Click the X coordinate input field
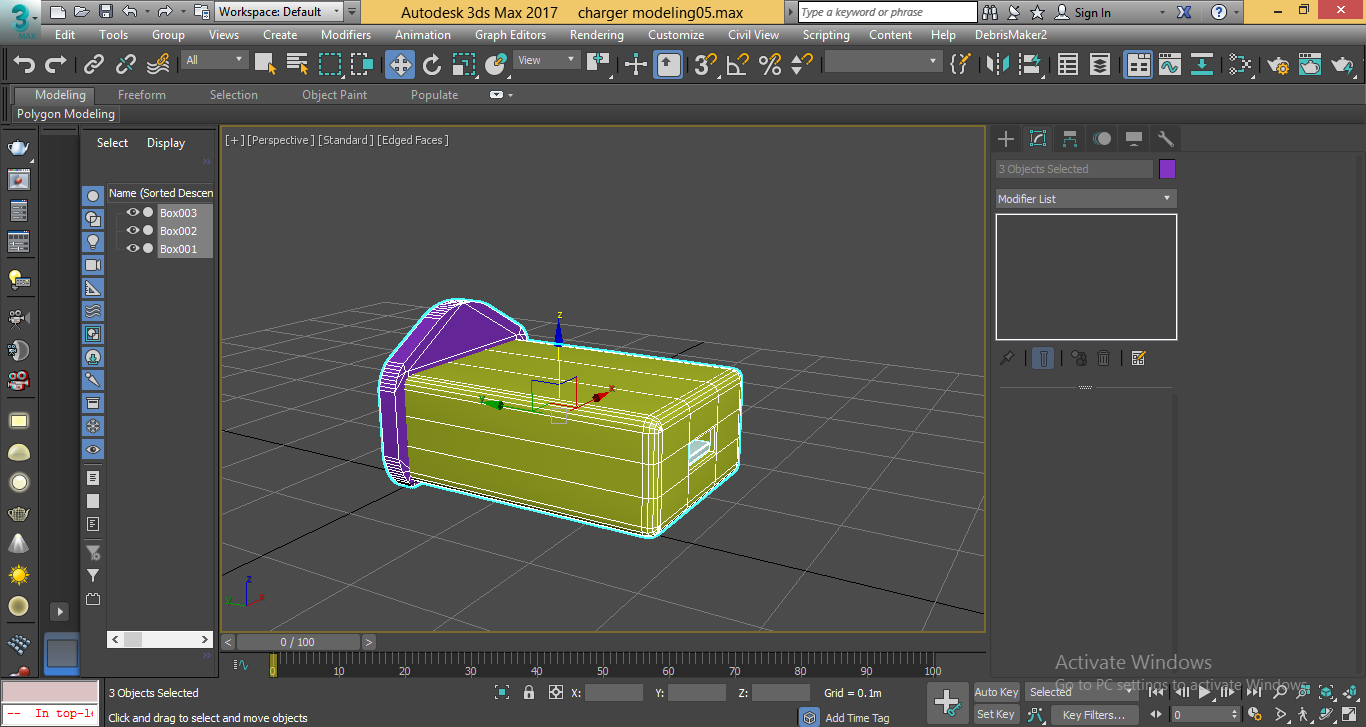The height and width of the screenshot is (727, 1366). (614, 692)
